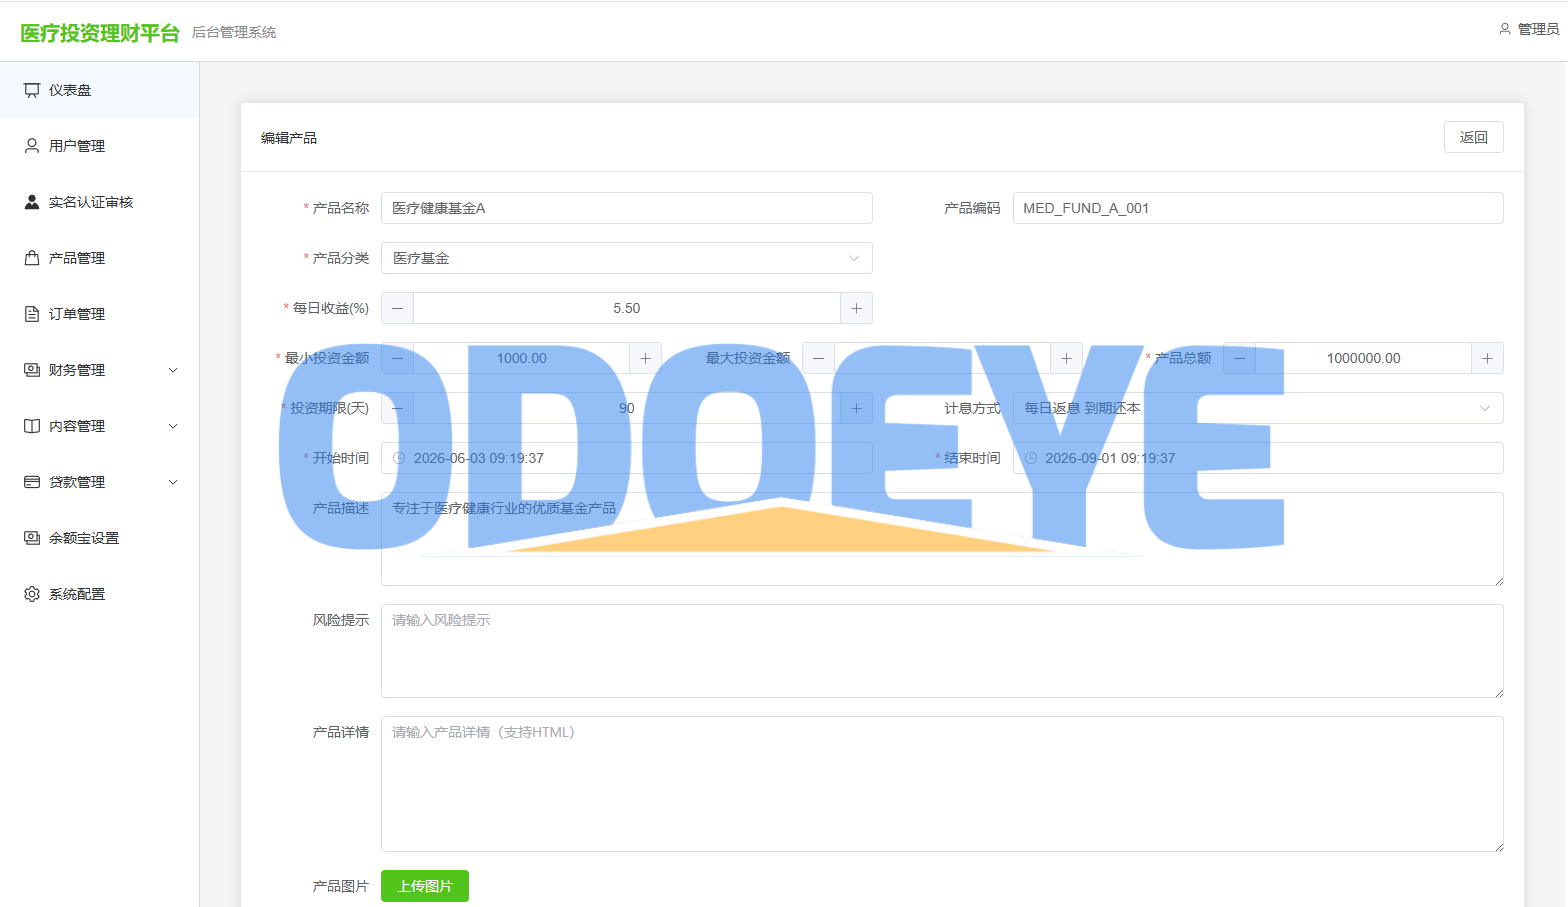The image size is (1568, 907).
Task: Open the 产品分类 dropdown showing 医疗基金
Action: pyautogui.click(x=627, y=258)
